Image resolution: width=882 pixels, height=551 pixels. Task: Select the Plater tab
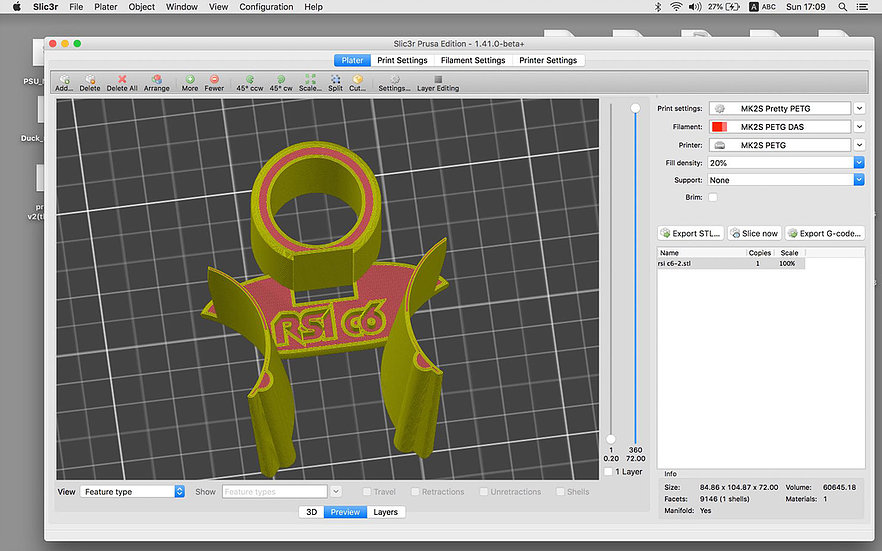352,60
